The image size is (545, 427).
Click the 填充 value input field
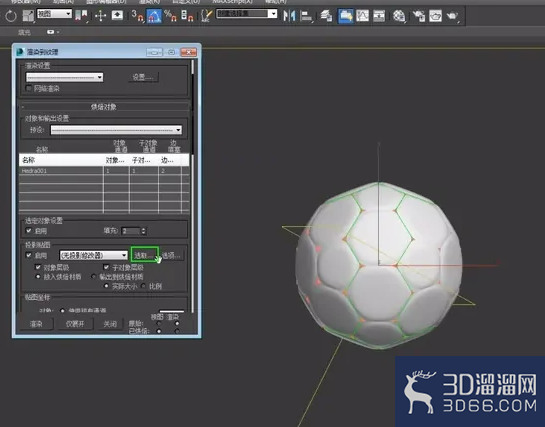point(131,231)
